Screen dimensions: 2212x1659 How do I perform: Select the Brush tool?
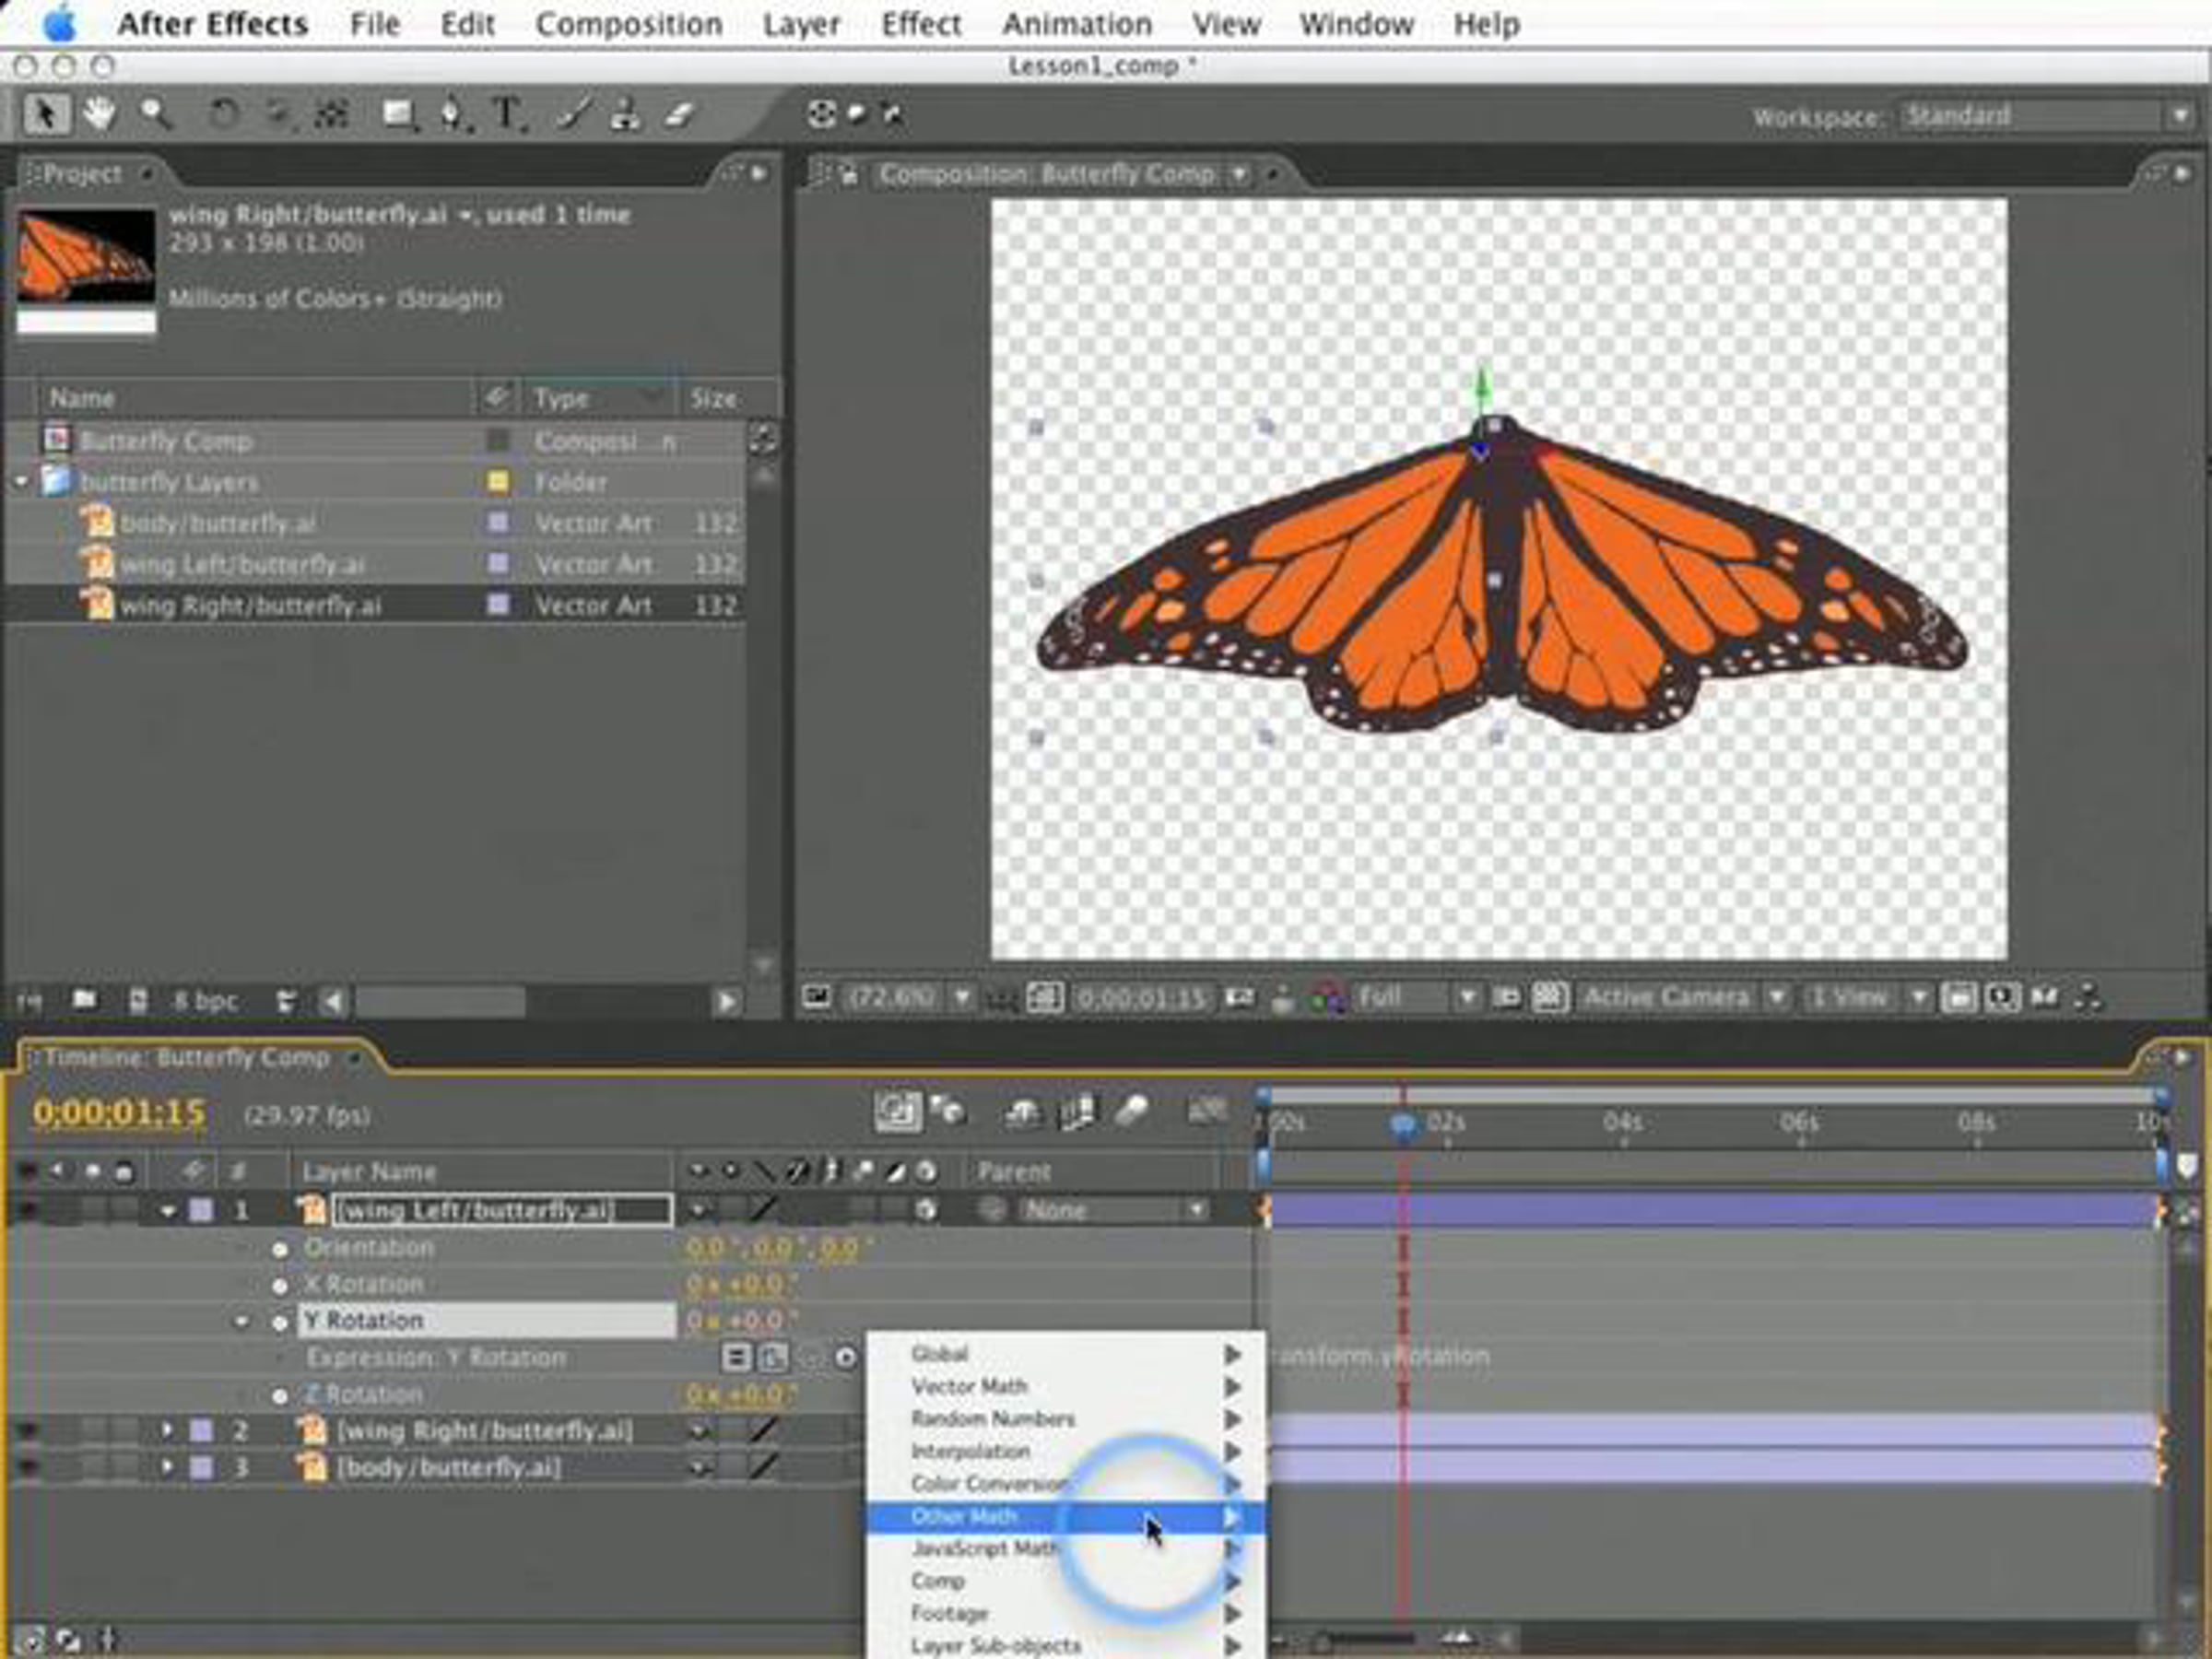pyautogui.click(x=573, y=114)
